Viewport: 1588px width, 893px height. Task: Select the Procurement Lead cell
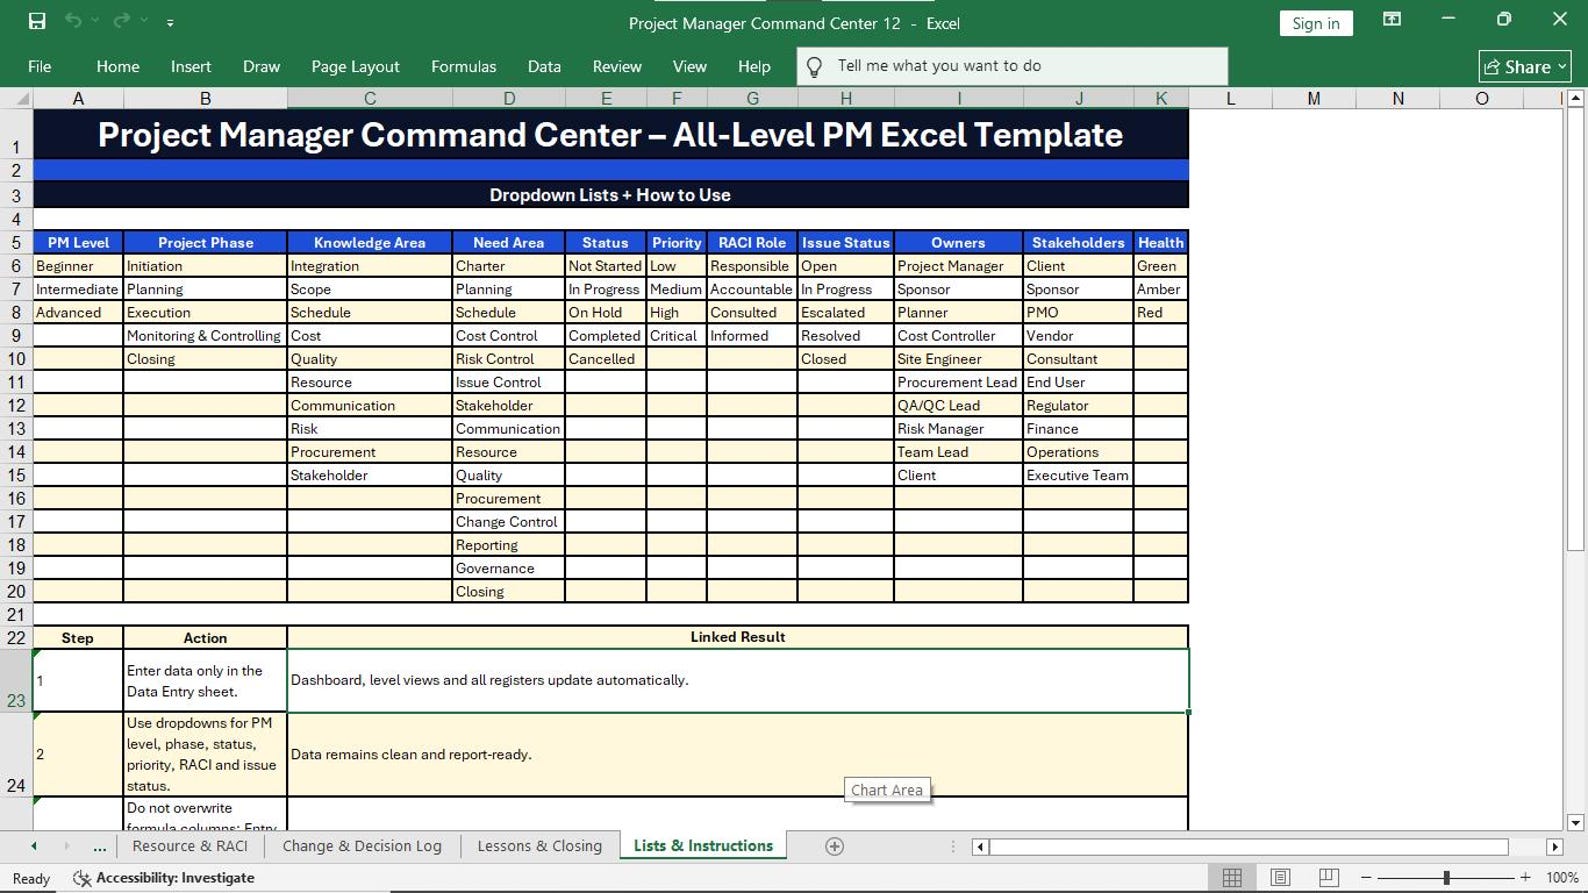click(x=958, y=382)
